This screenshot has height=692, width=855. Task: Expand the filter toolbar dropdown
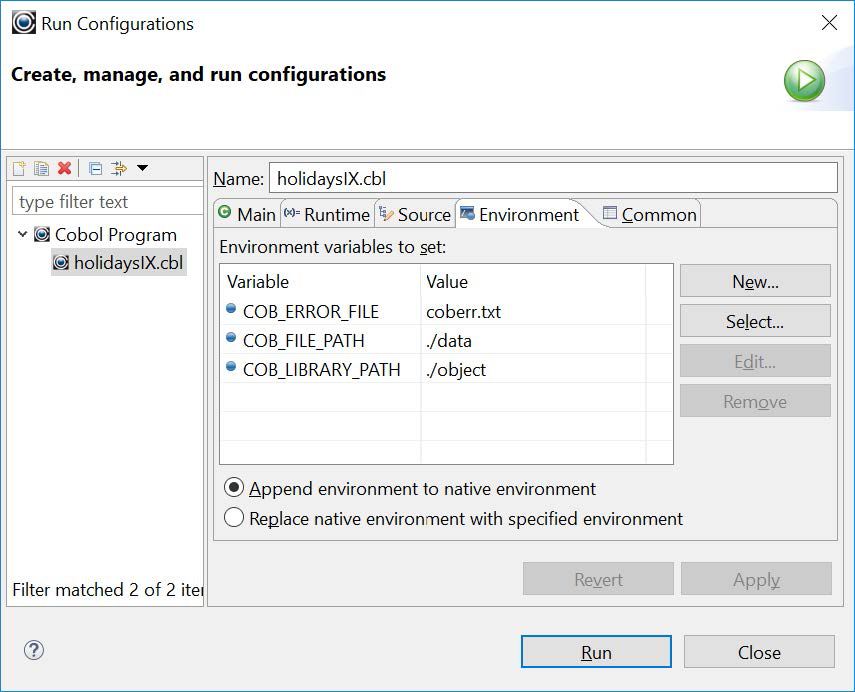[x=143, y=168]
